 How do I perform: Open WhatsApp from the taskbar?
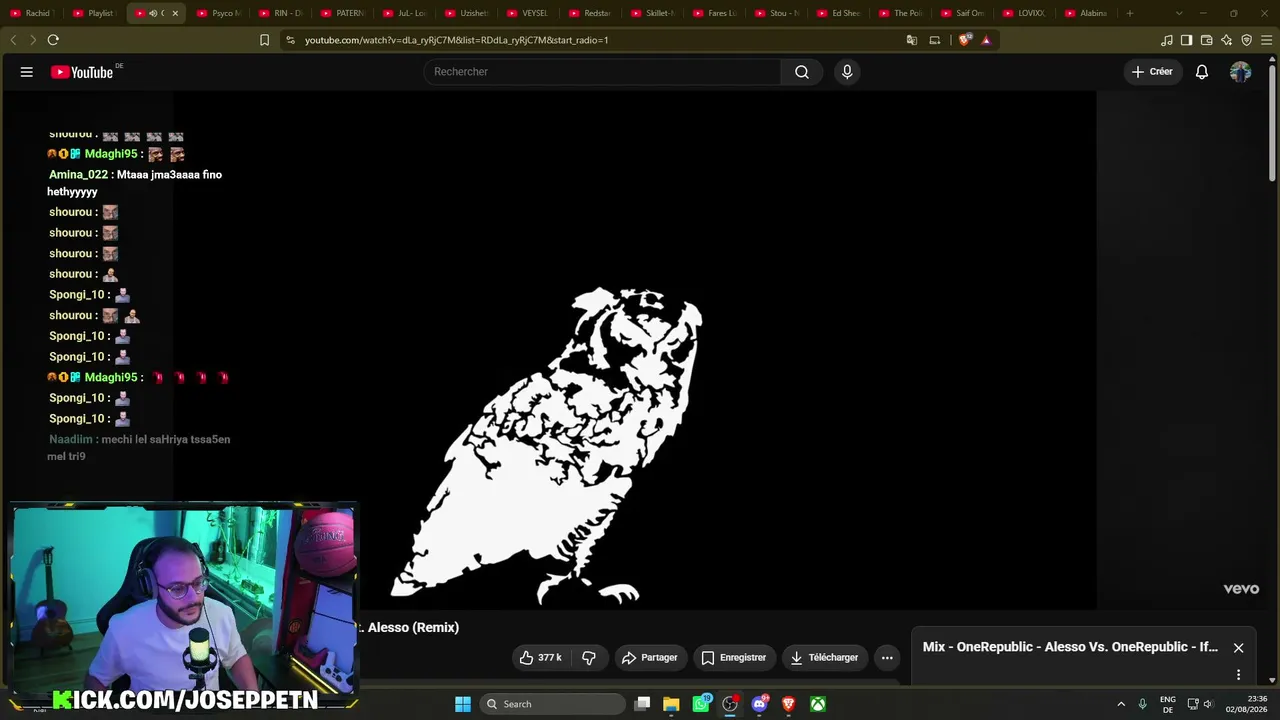[701, 704]
